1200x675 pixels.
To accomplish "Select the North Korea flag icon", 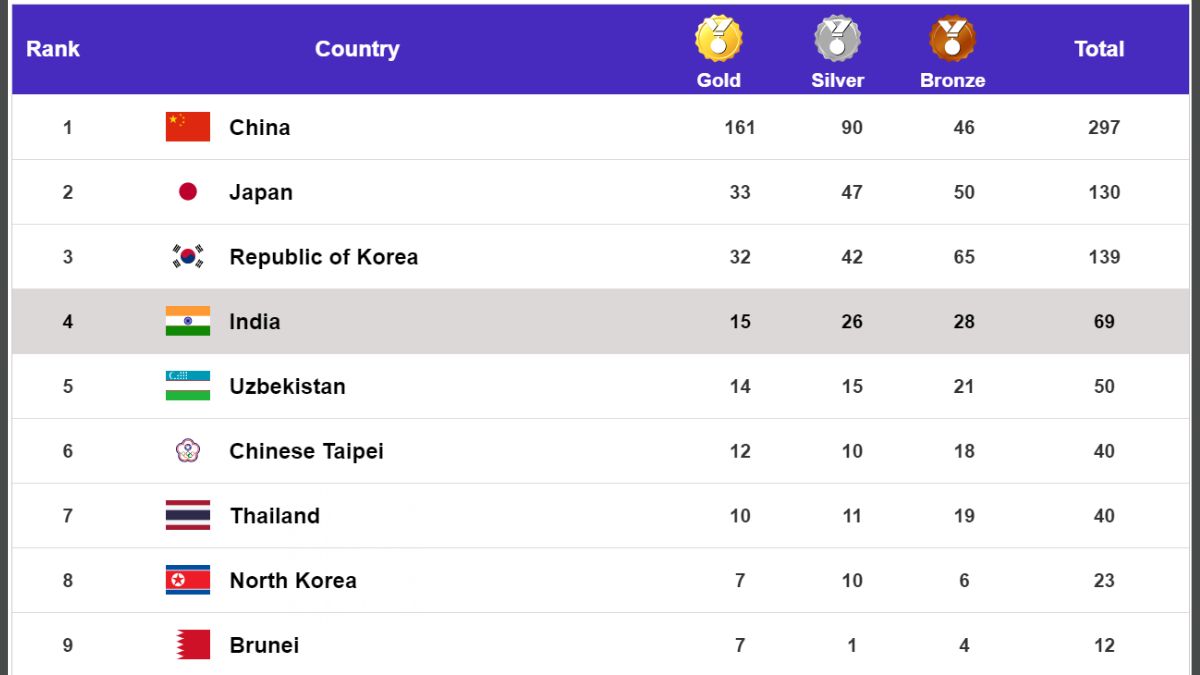I will 188,580.
